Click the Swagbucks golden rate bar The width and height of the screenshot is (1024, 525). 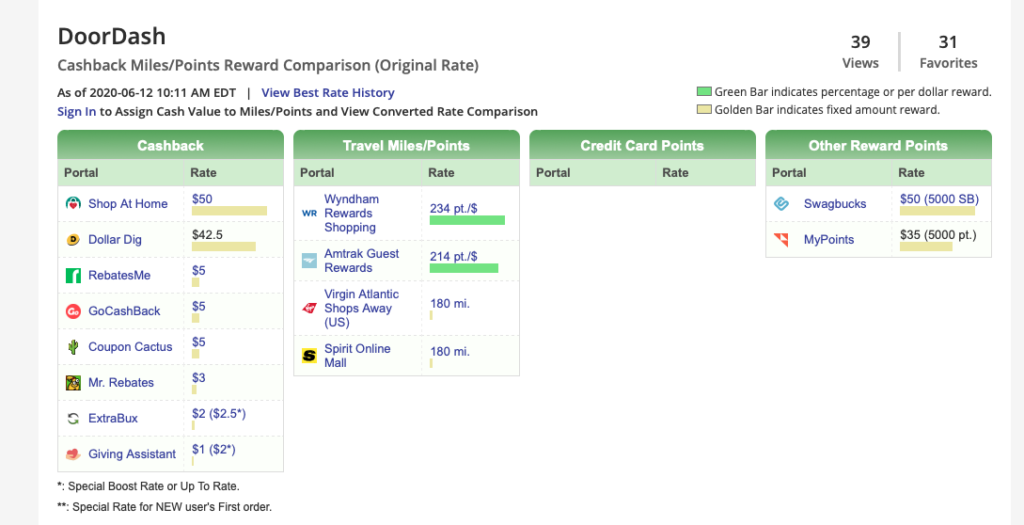(x=937, y=210)
